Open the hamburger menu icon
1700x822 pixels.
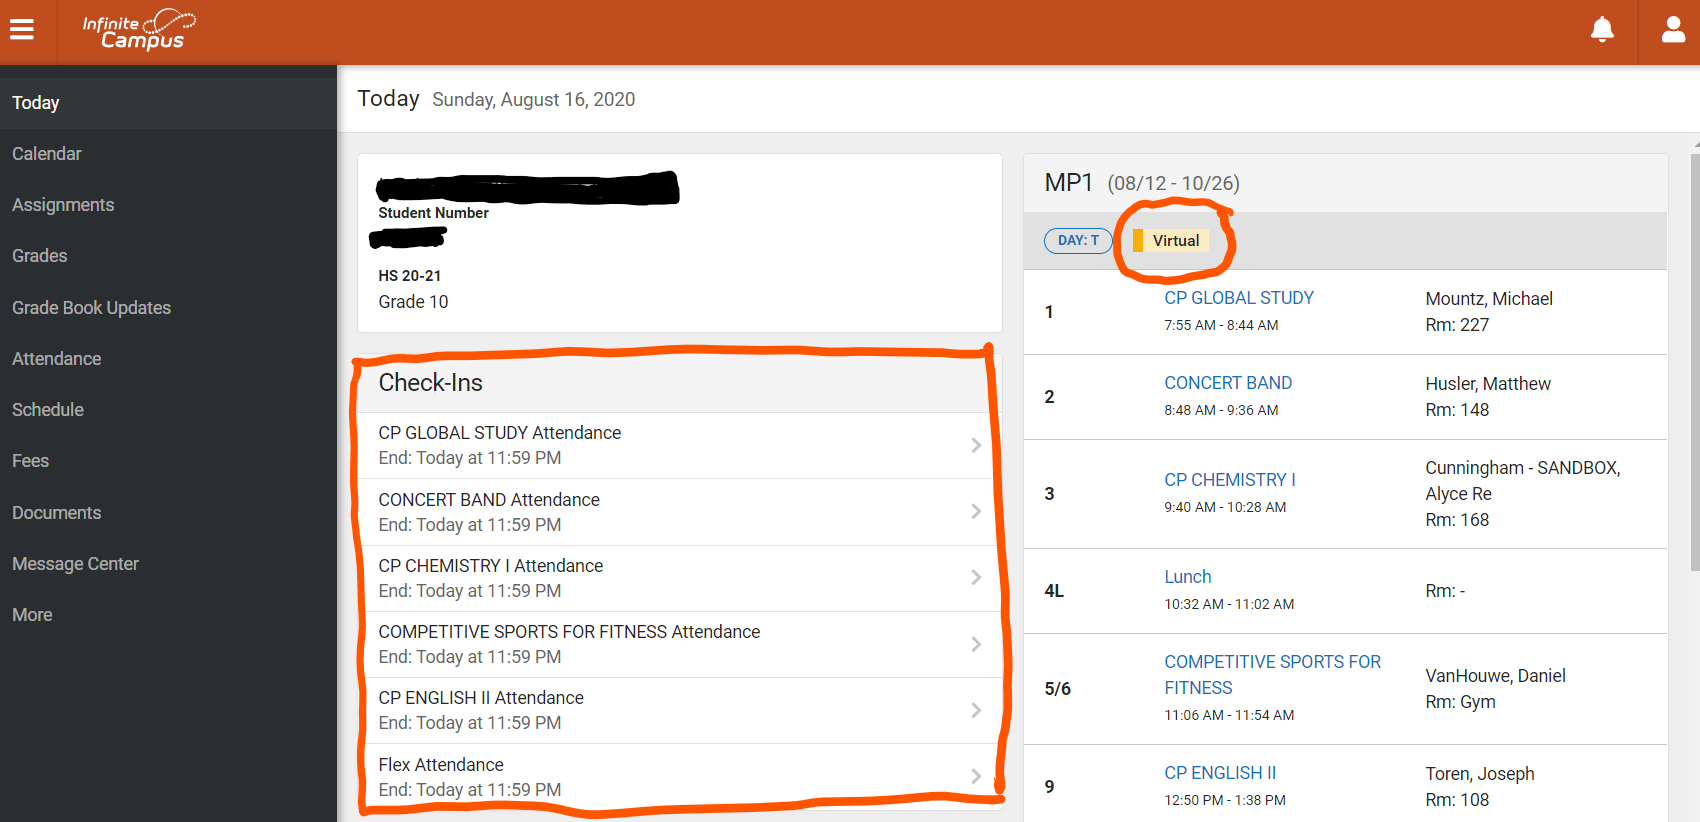[22, 30]
